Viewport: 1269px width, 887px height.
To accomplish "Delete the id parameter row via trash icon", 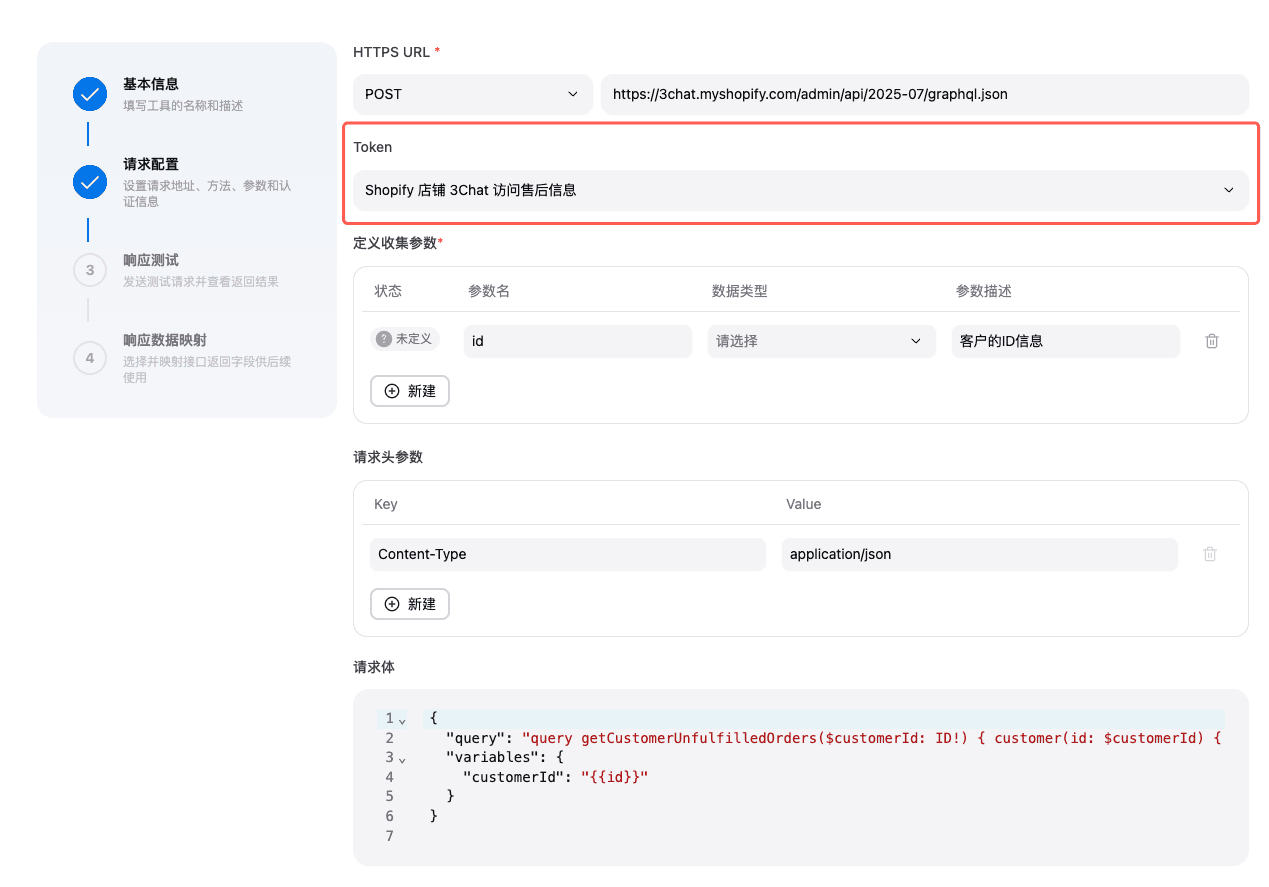I will coord(1212,341).
